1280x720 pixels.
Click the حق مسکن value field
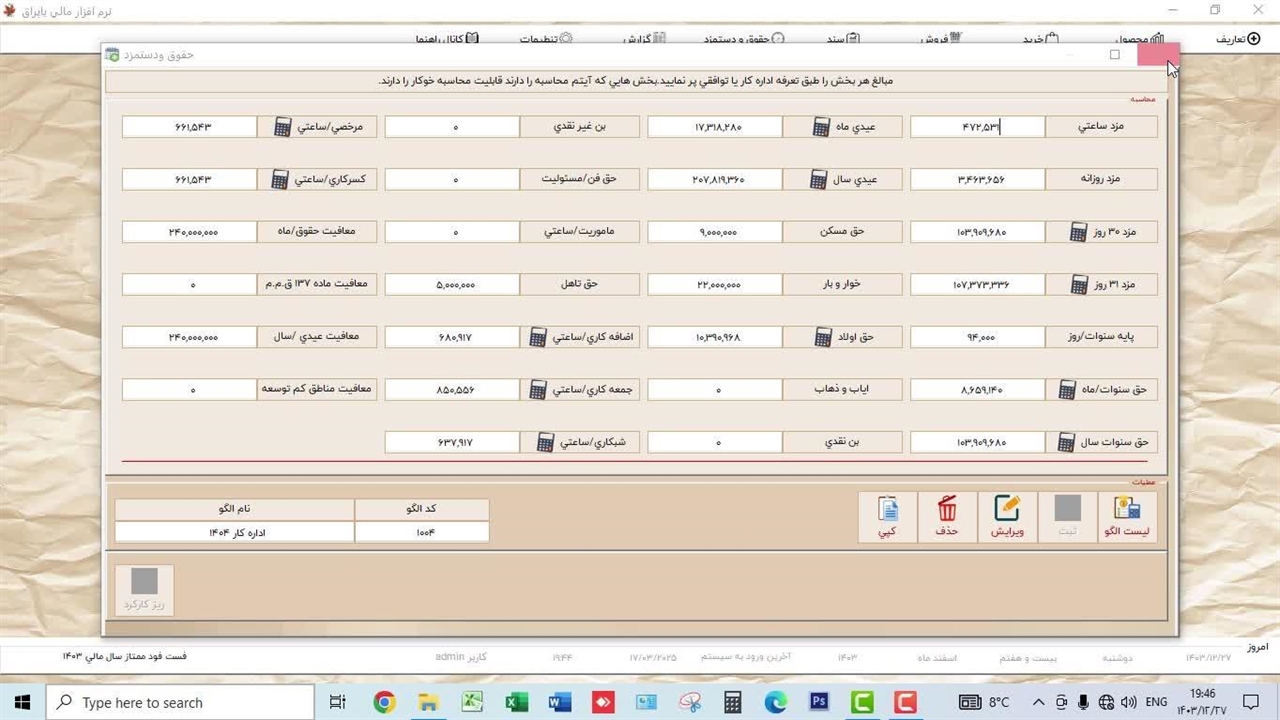pos(714,232)
